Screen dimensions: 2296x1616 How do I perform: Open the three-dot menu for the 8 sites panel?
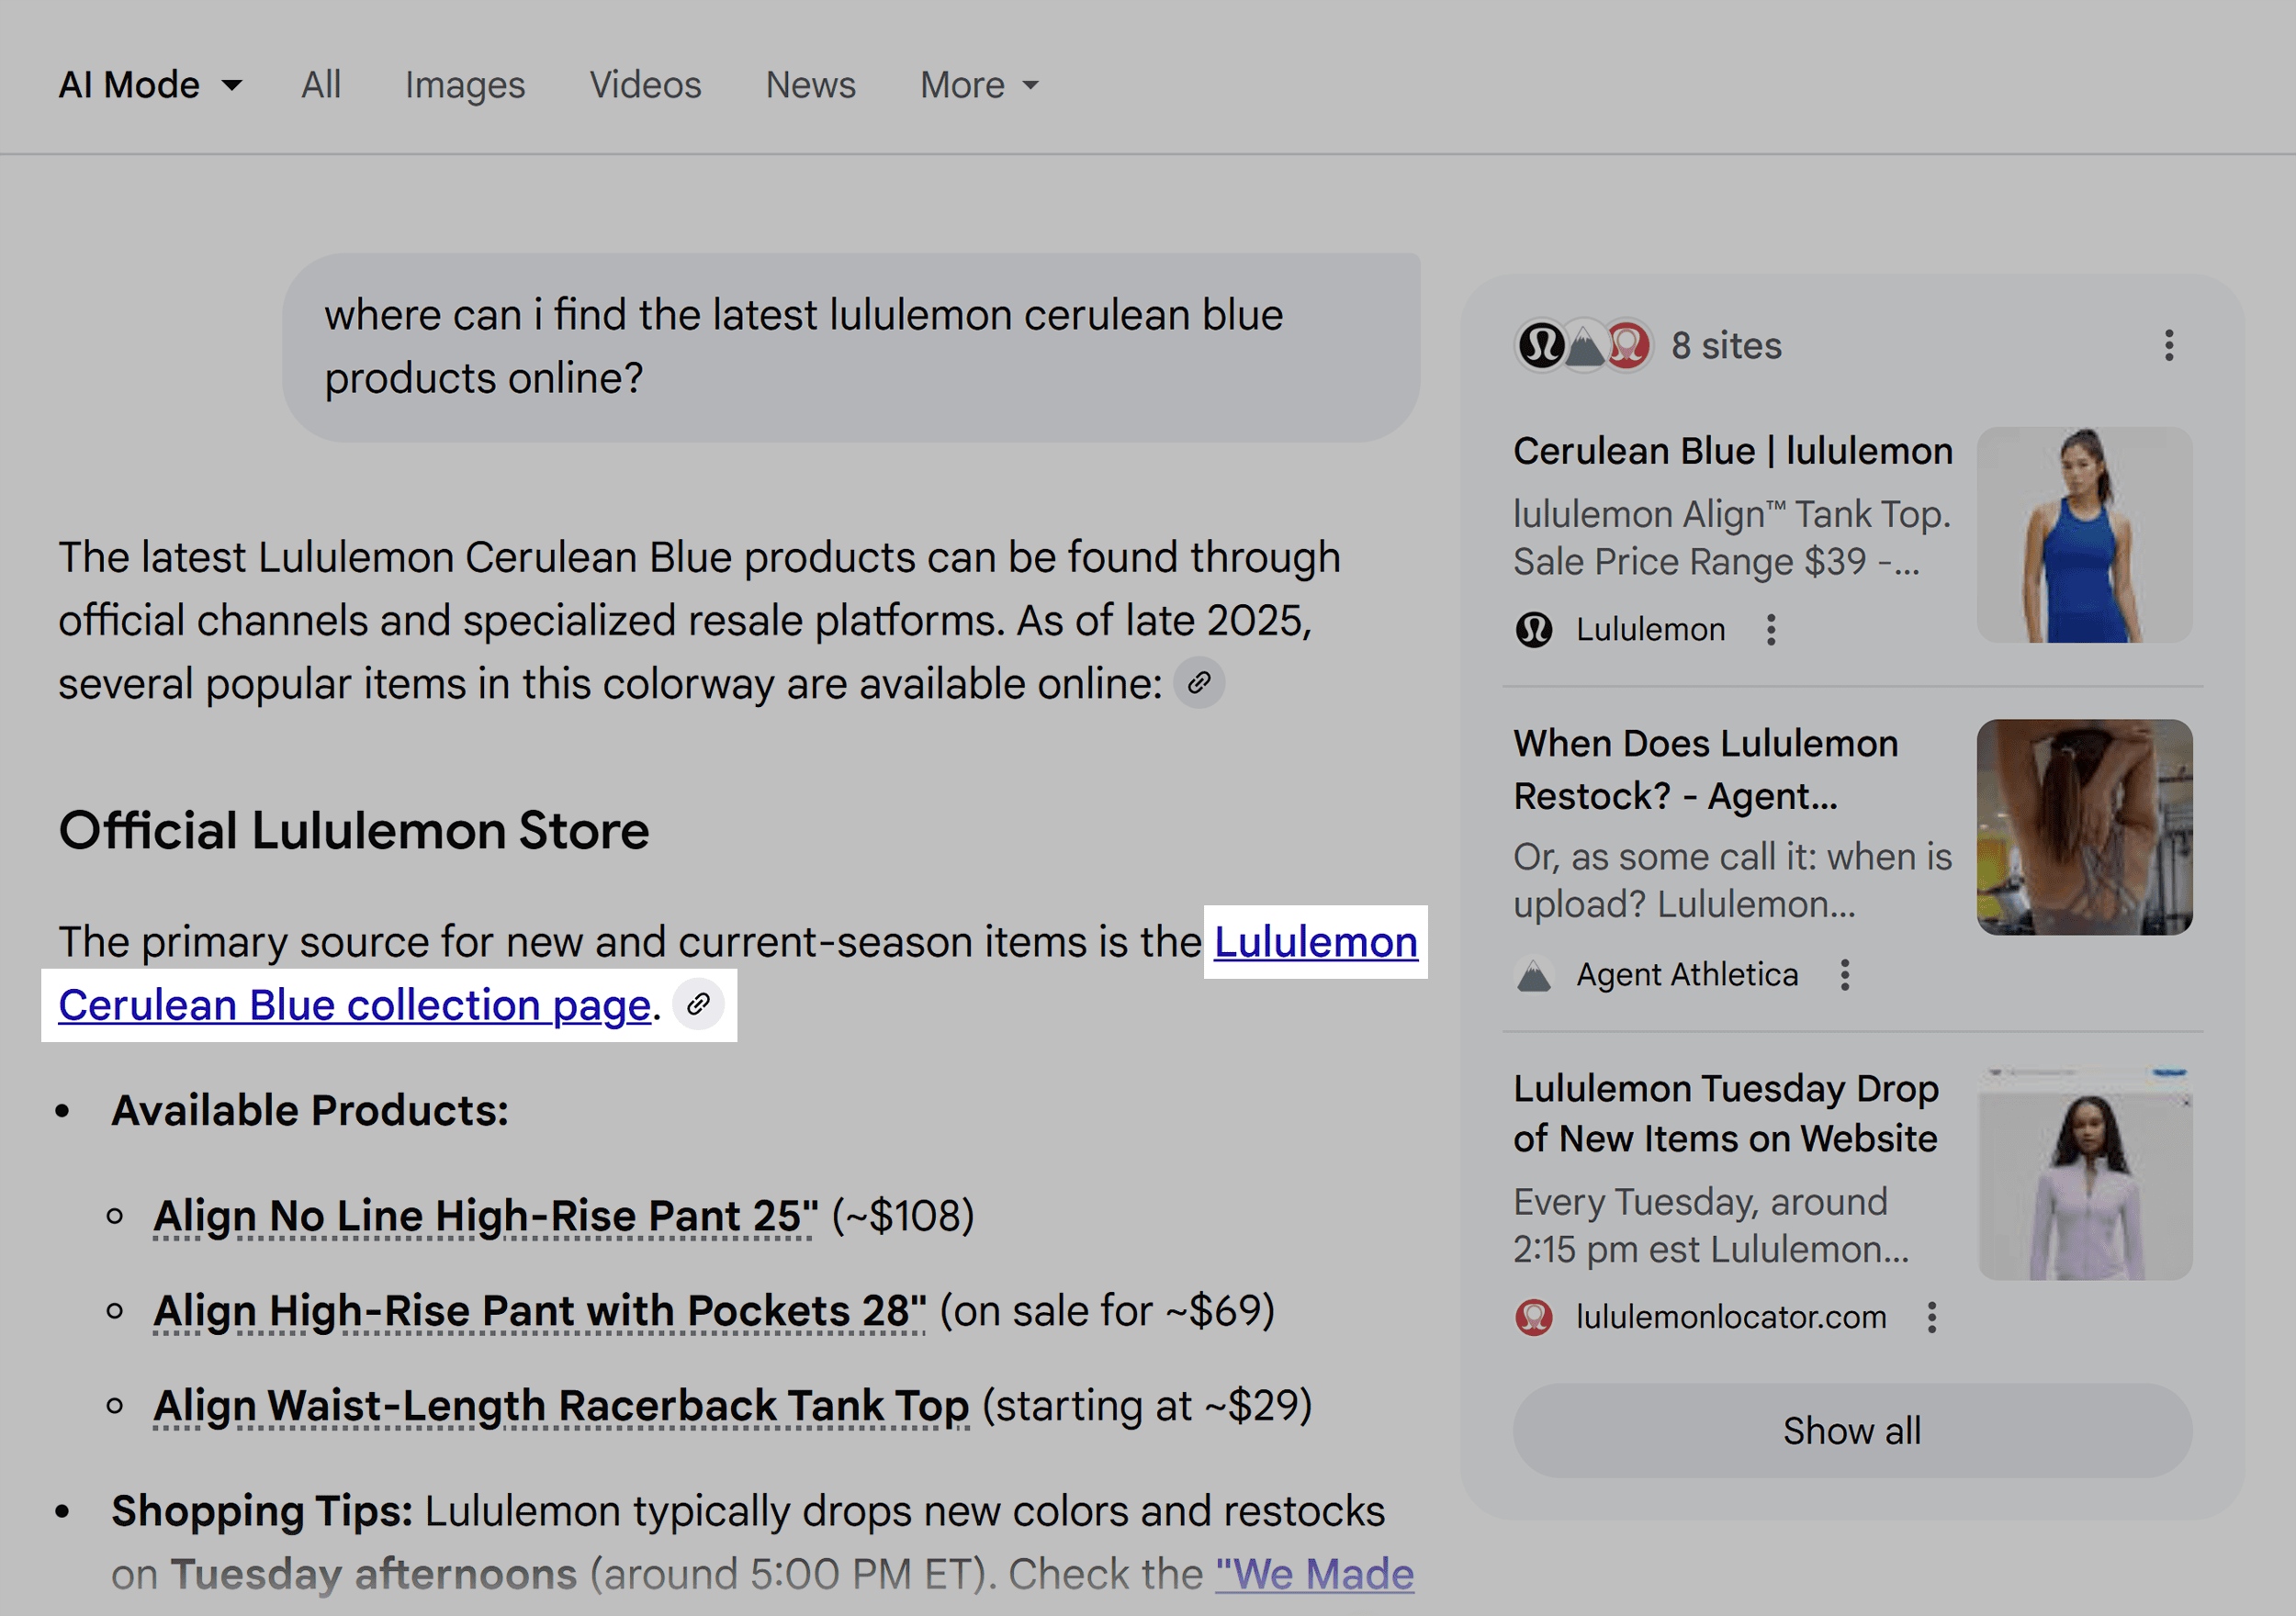pyautogui.click(x=2168, y=345)
